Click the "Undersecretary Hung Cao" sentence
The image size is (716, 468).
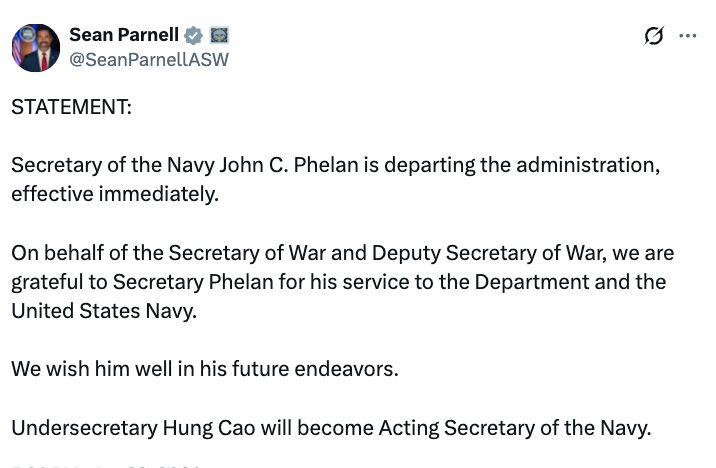tap(331, 427)
